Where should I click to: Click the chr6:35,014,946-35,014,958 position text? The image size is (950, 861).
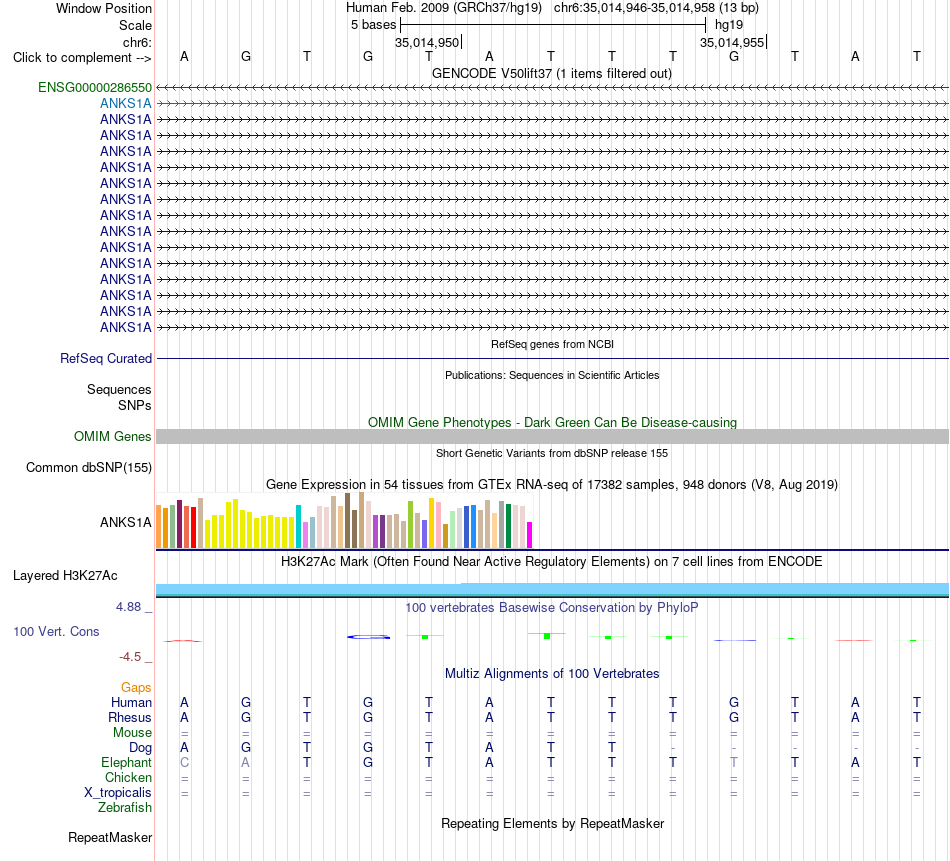656,8
